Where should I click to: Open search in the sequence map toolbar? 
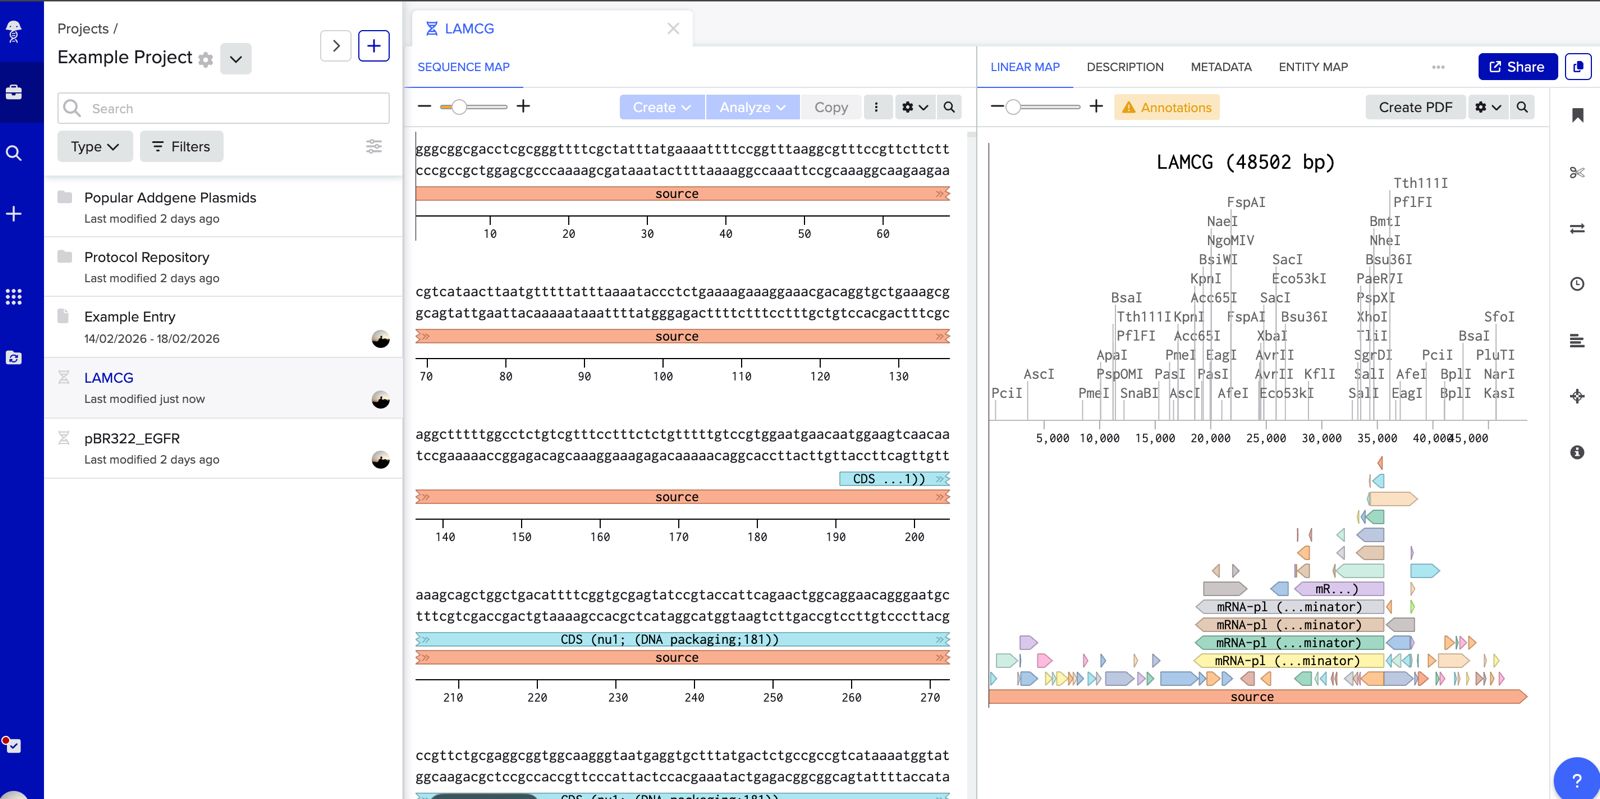pyautogui.click(x=949, y=107)
